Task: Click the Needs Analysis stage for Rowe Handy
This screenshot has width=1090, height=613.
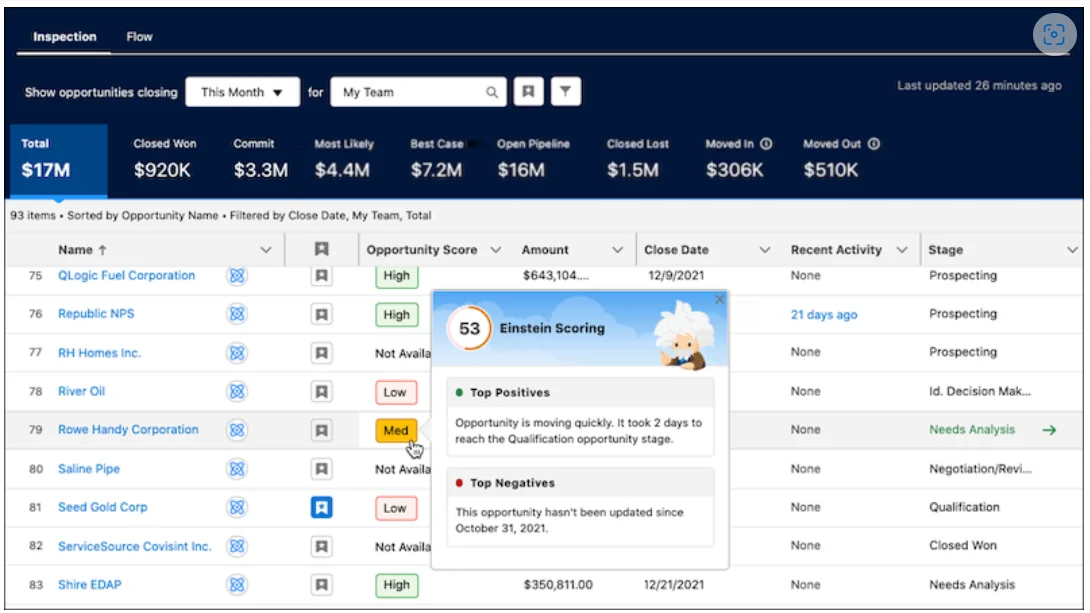Action: (x=972, y=430)
